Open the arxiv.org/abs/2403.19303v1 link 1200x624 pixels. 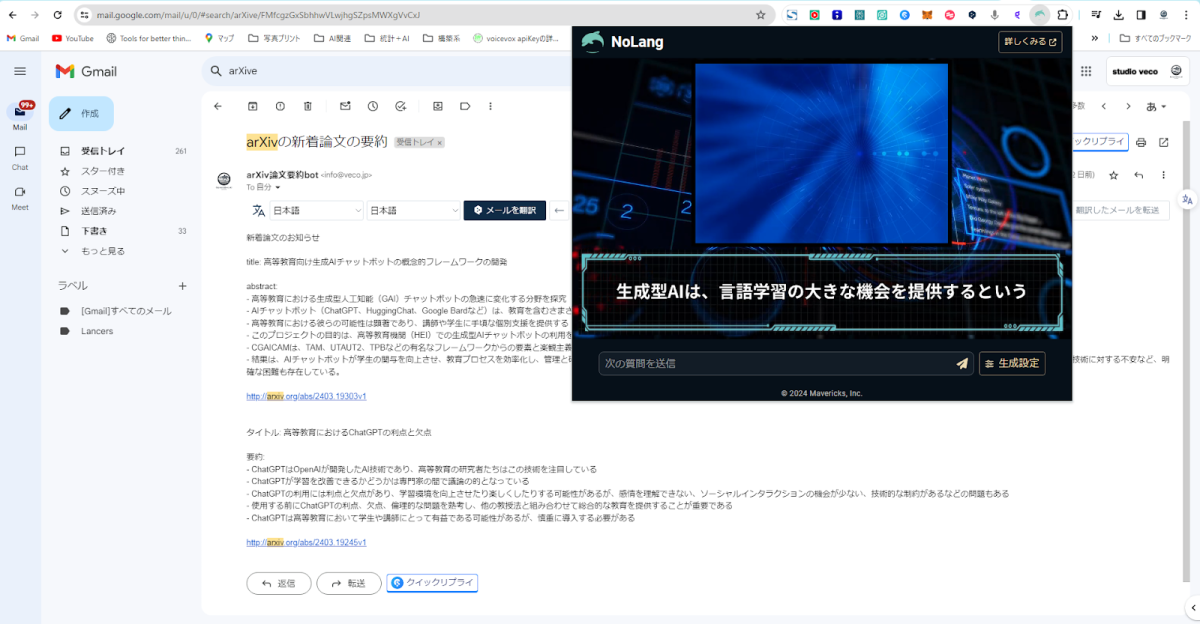tap(306, 396)
